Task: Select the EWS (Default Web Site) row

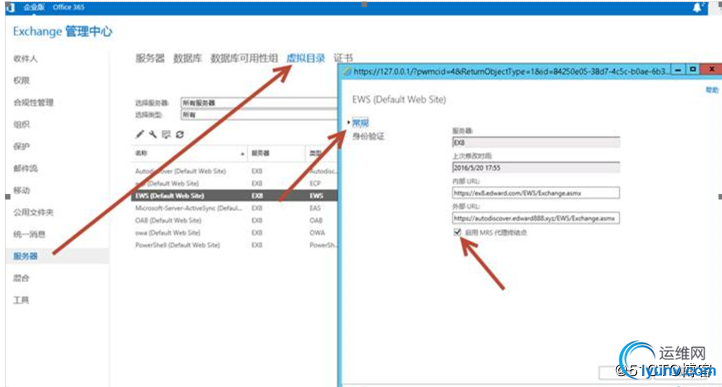Action: [234, 195]
